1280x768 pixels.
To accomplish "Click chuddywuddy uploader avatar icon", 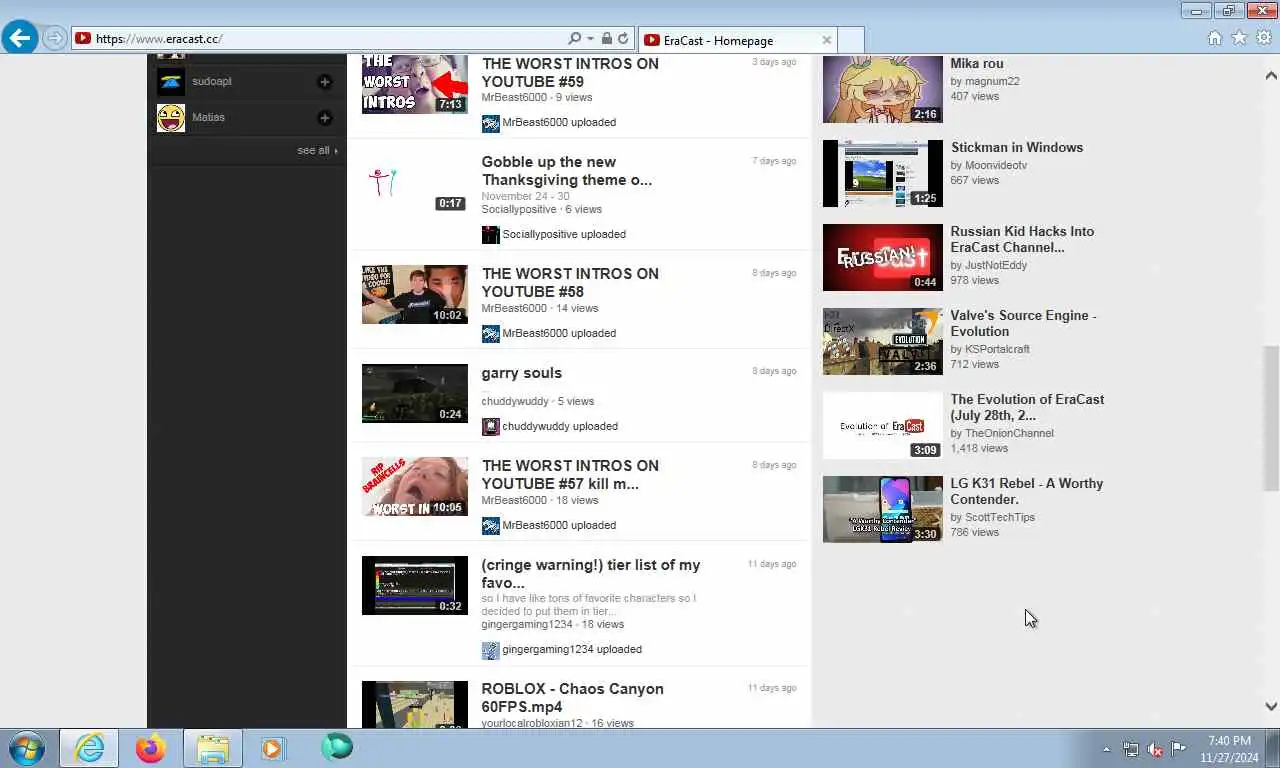I will tap(490, 426).
